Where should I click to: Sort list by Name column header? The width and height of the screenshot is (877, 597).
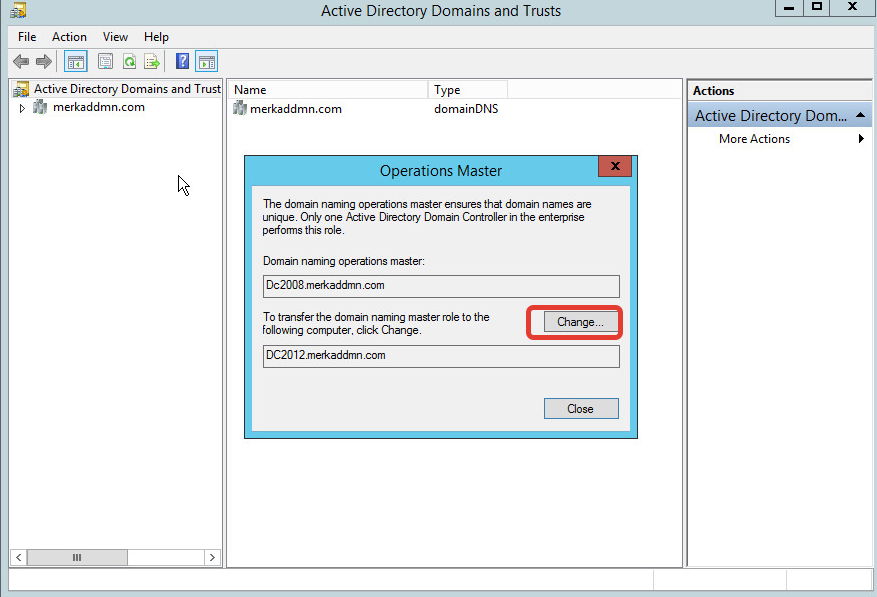coord(328,90)
